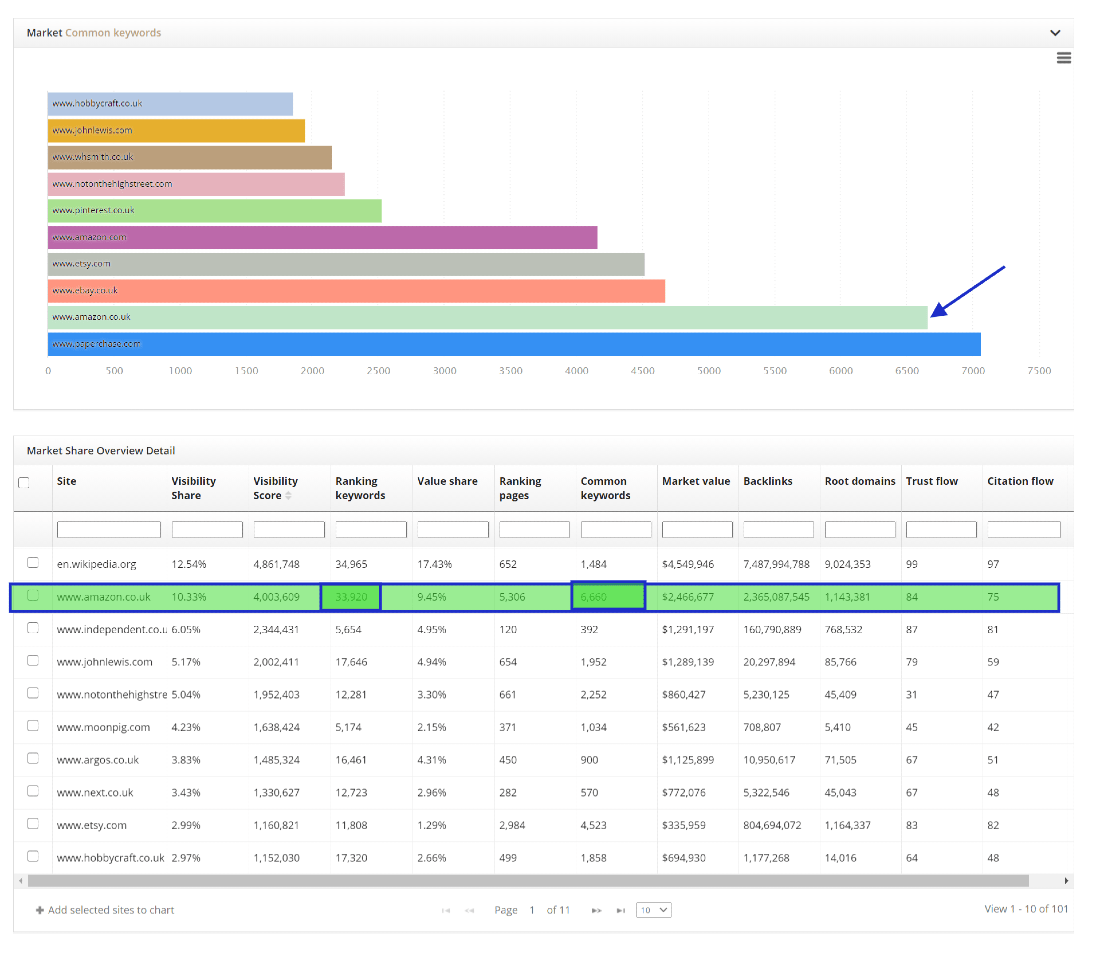
Task: Click the www.notonthehighstreet.com chart bar
Action: point(196,184)
